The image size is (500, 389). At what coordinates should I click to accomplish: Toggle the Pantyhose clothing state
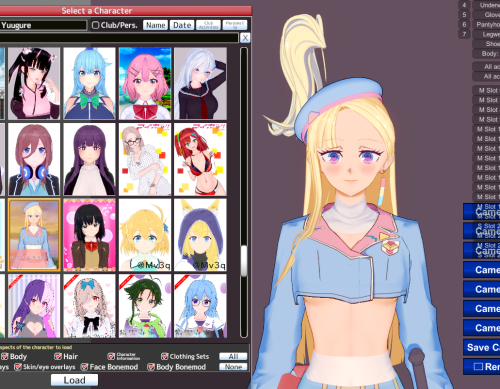486,24
